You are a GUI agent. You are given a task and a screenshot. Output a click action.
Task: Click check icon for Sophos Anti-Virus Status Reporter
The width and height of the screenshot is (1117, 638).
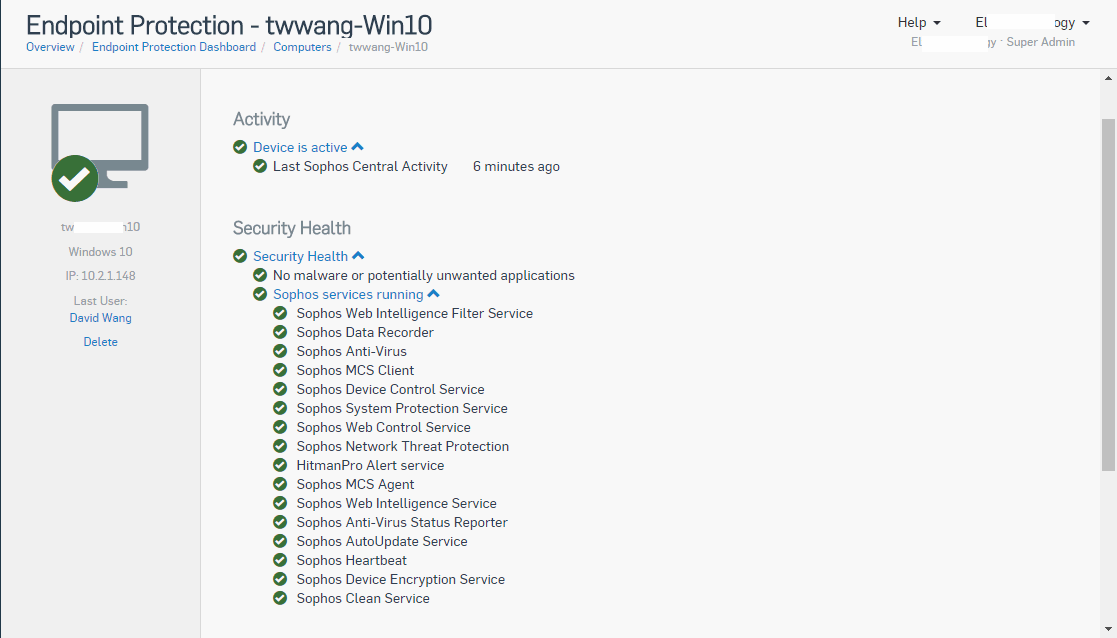coord(280,523)
